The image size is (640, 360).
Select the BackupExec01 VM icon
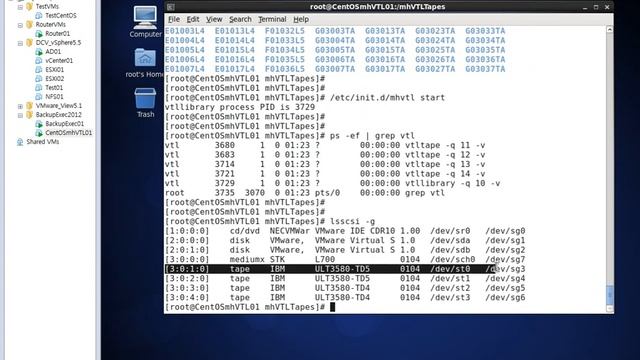click(x=39, y=124)
